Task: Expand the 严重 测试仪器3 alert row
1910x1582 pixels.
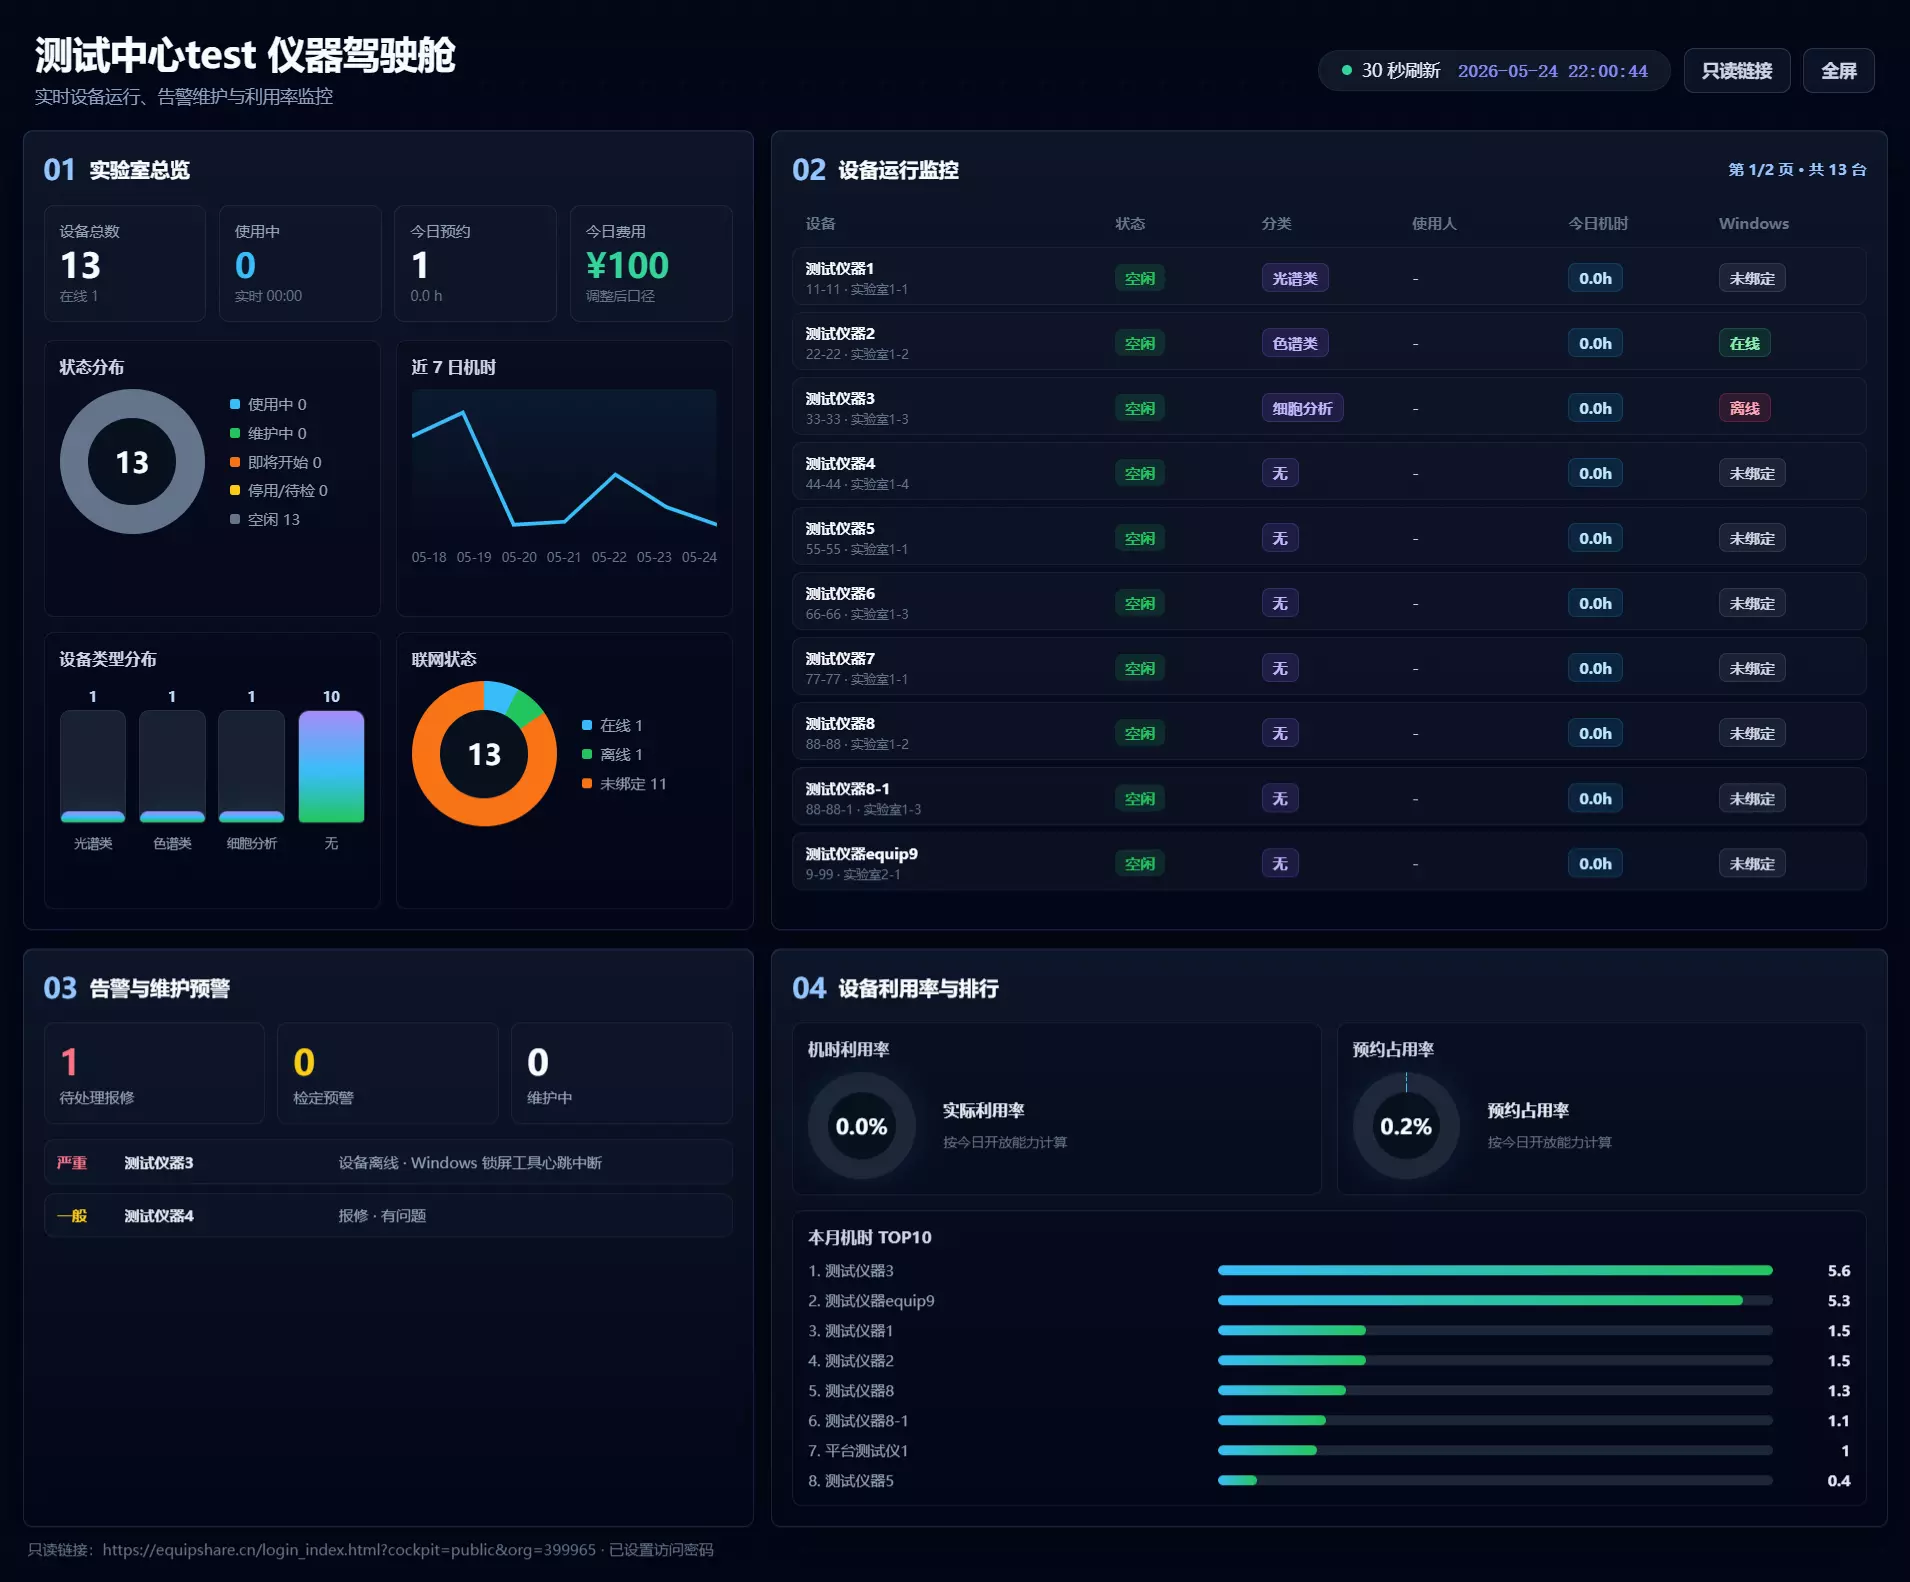Action: click(388, 1162)
